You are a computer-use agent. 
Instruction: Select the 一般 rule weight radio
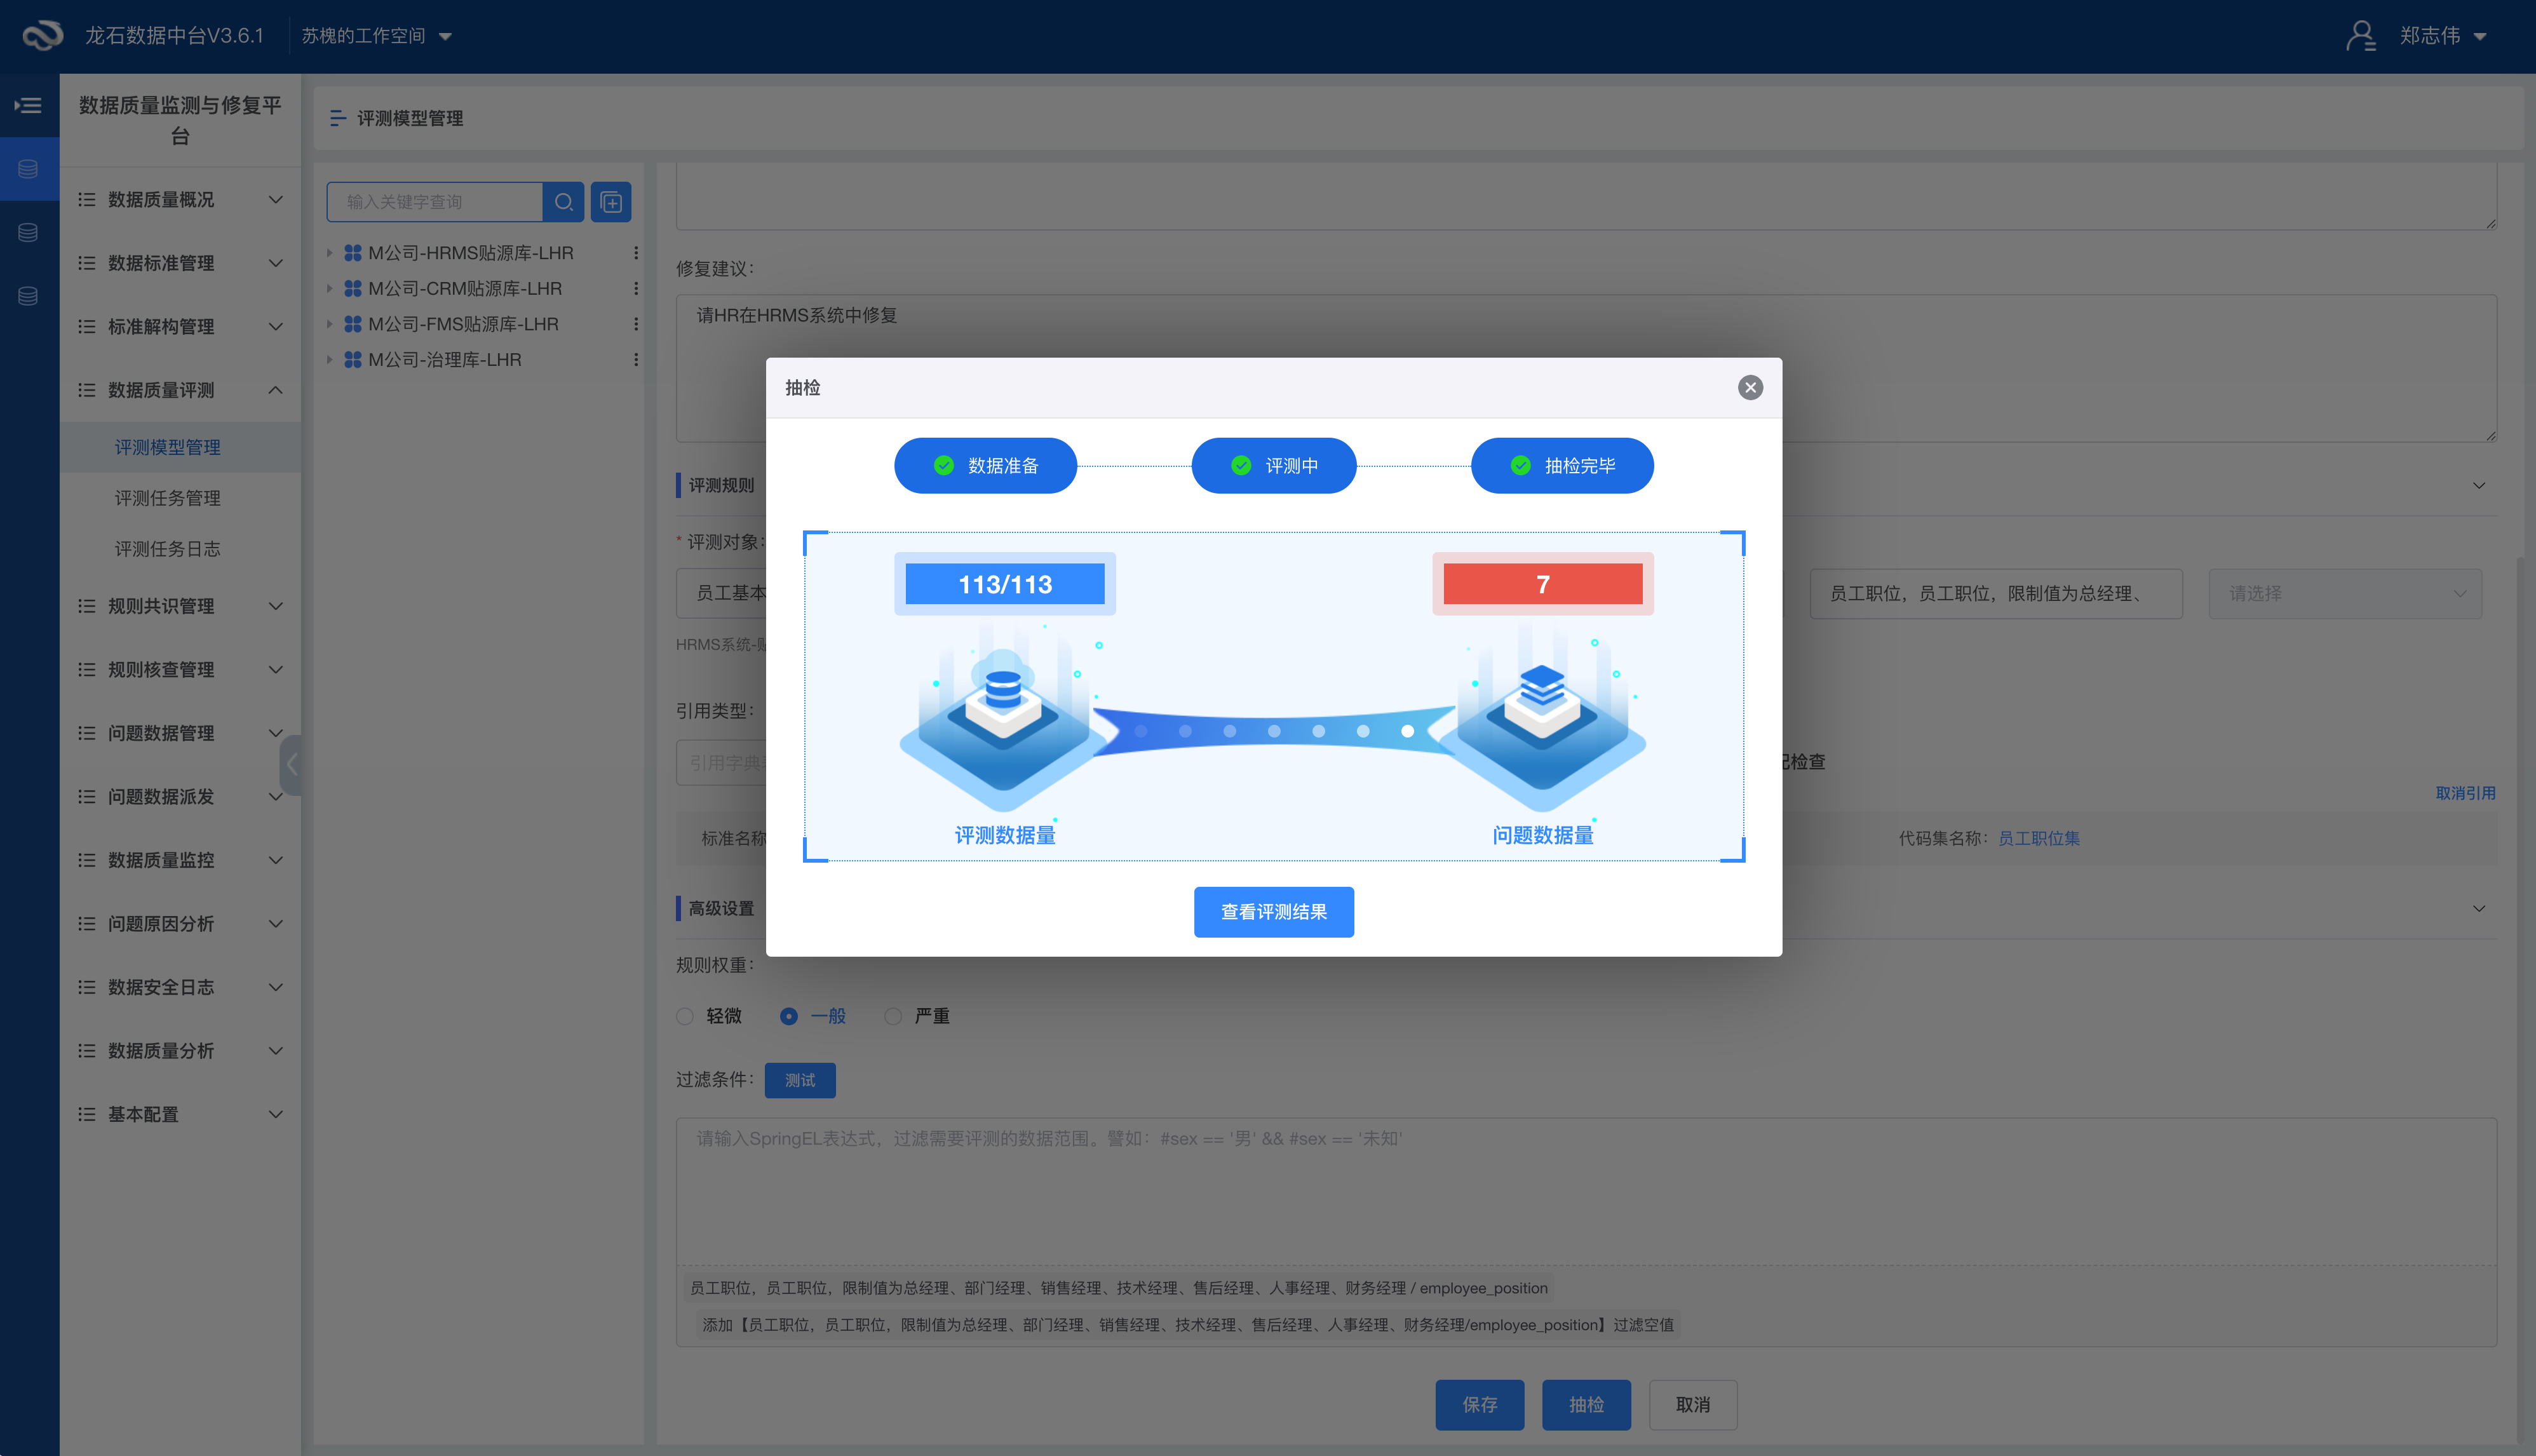pyautogui.click(x=789, y=1016)
